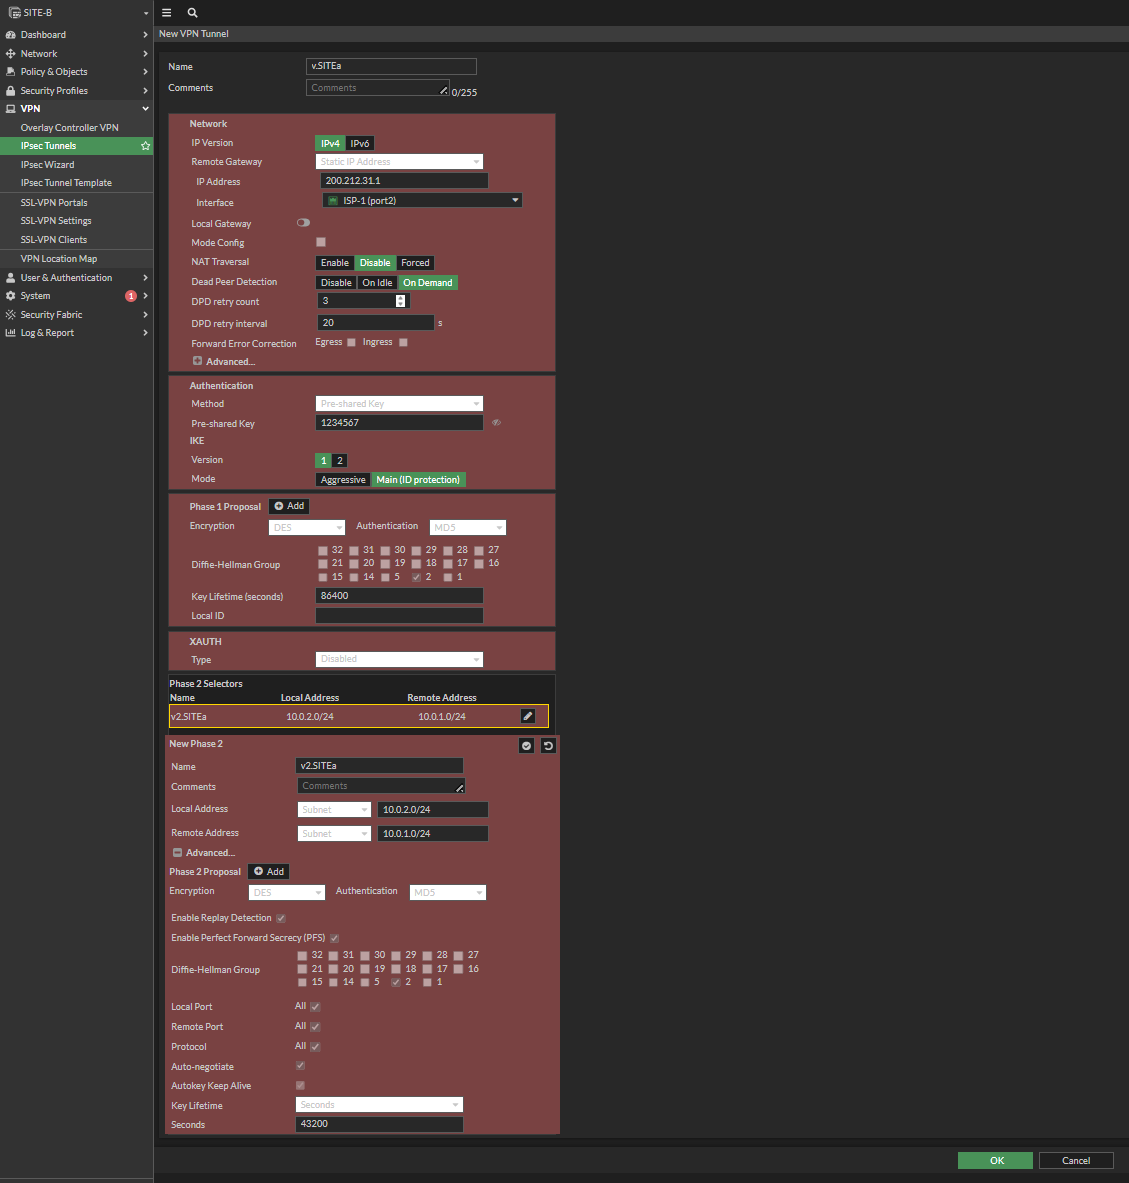Toggle Enable Replay Detection checkbox
Image resolution: width=1129 pixels, height=1183 pixels.
pos(281,918)
